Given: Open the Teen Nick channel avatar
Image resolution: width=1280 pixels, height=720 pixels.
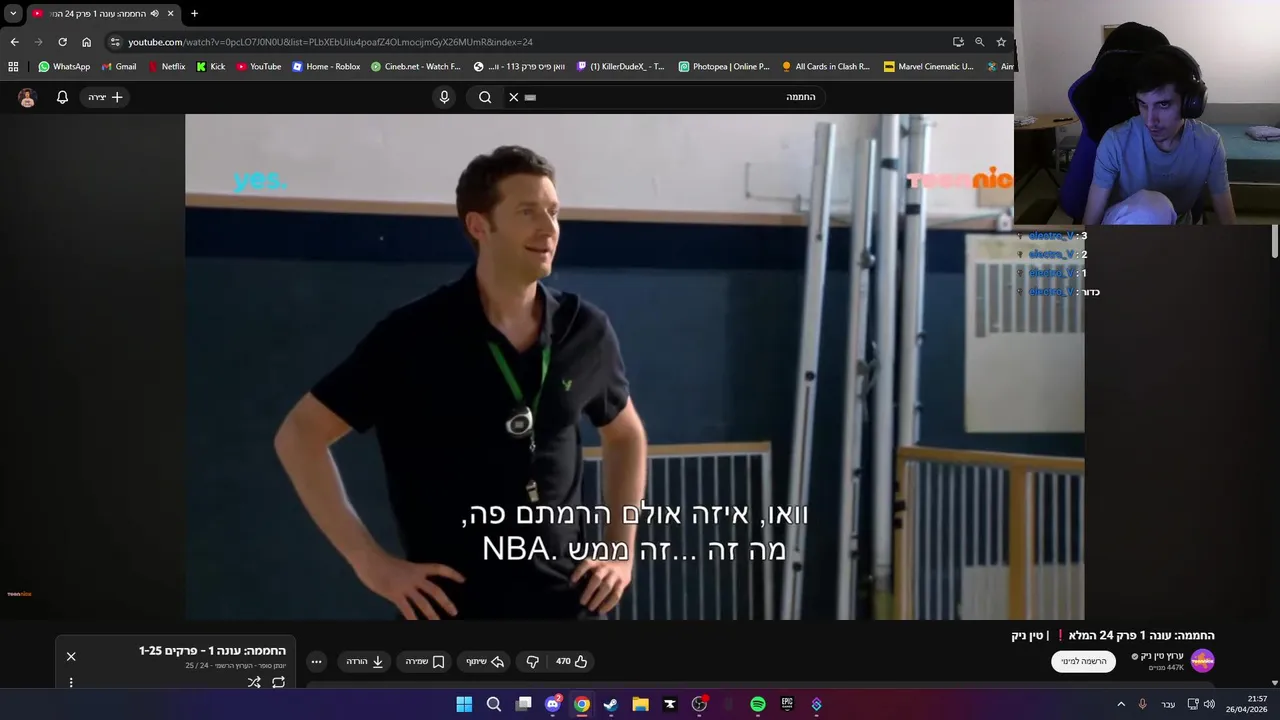Looking at the screenshot, I should coord(1202,661).
